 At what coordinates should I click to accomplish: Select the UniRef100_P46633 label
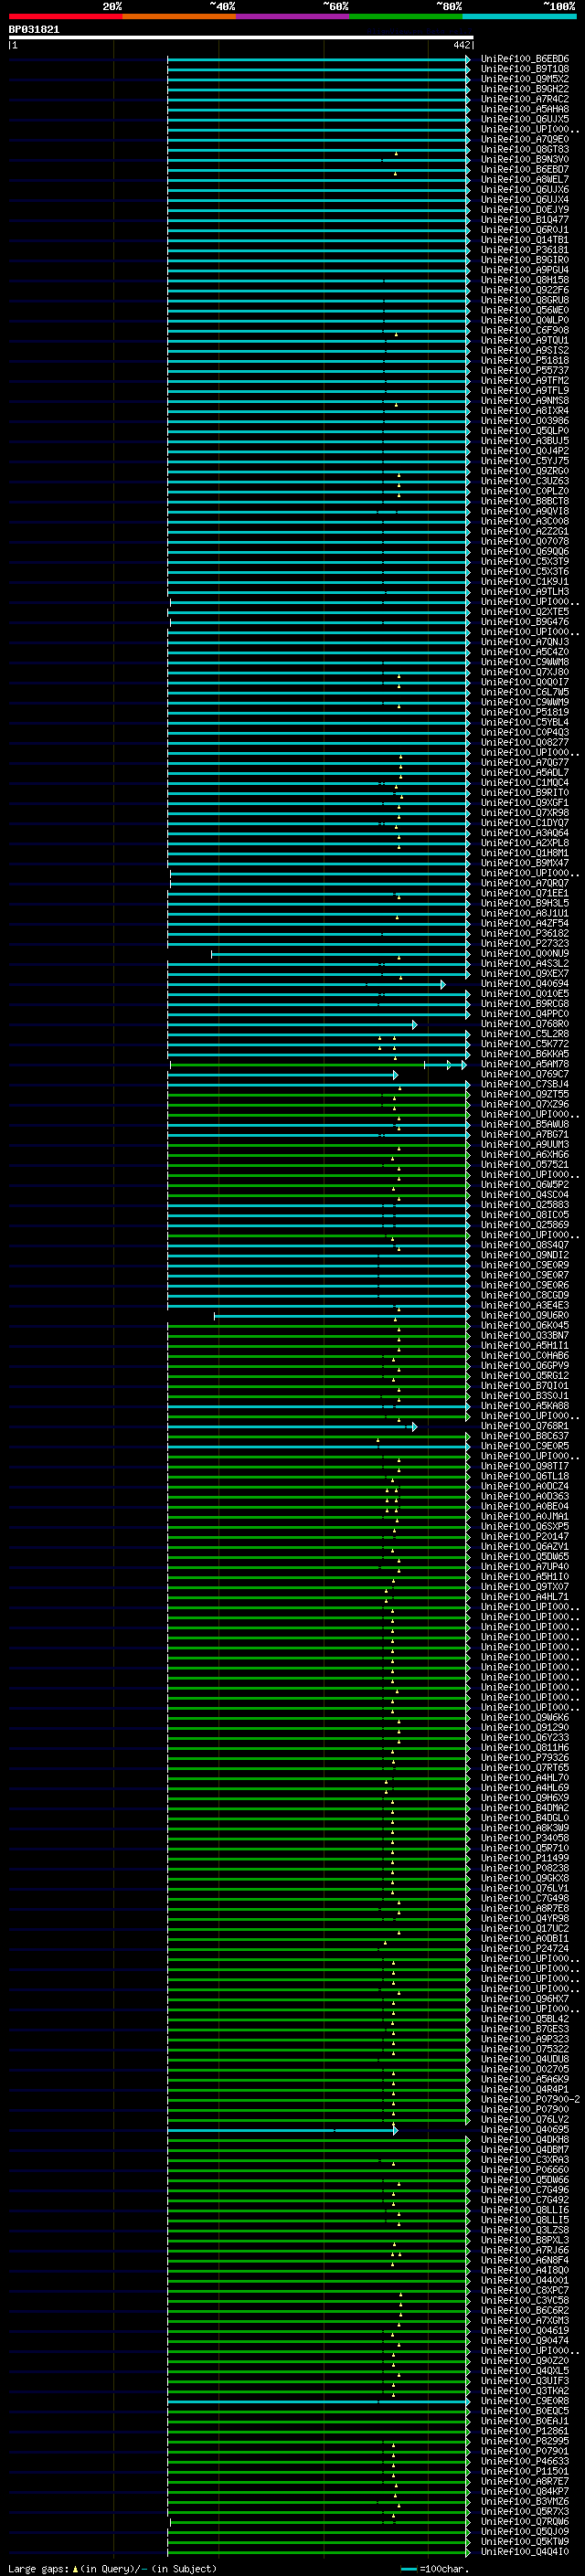point(525,2461)
